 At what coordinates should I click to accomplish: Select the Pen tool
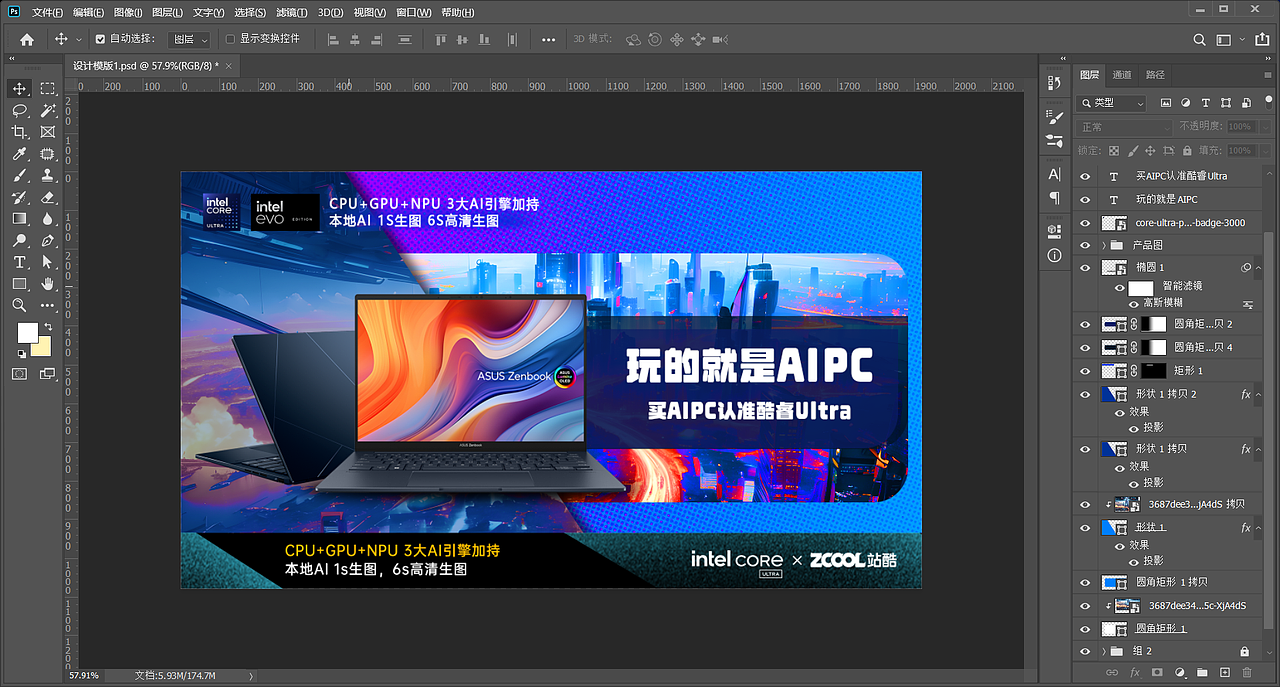(x=47, y=240)
